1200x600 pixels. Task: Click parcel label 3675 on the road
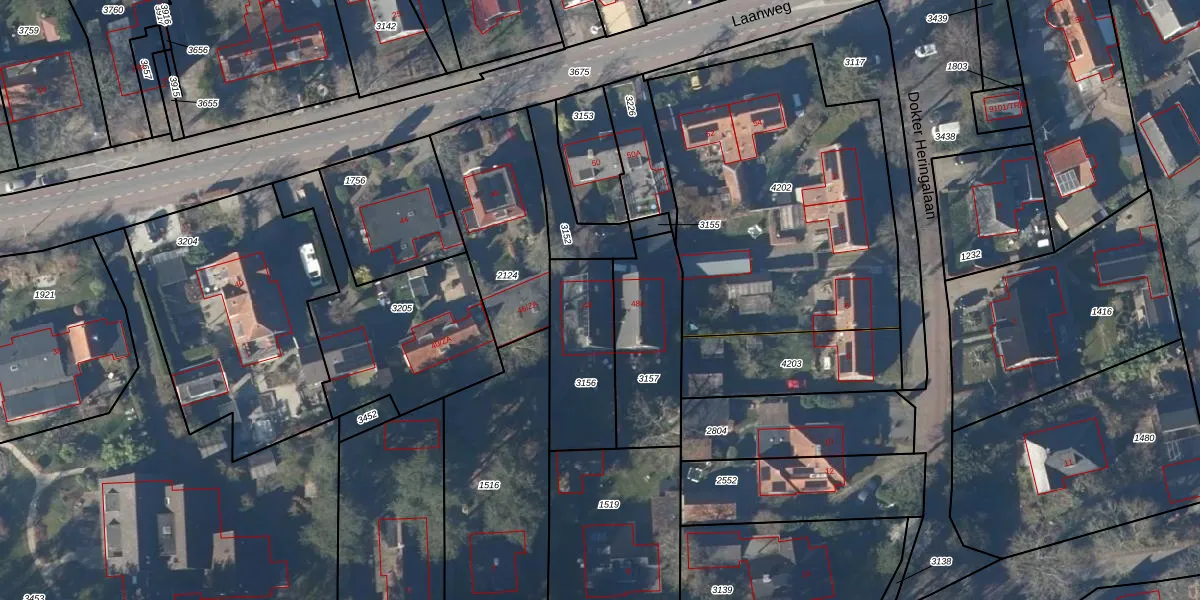pos(579,72)
